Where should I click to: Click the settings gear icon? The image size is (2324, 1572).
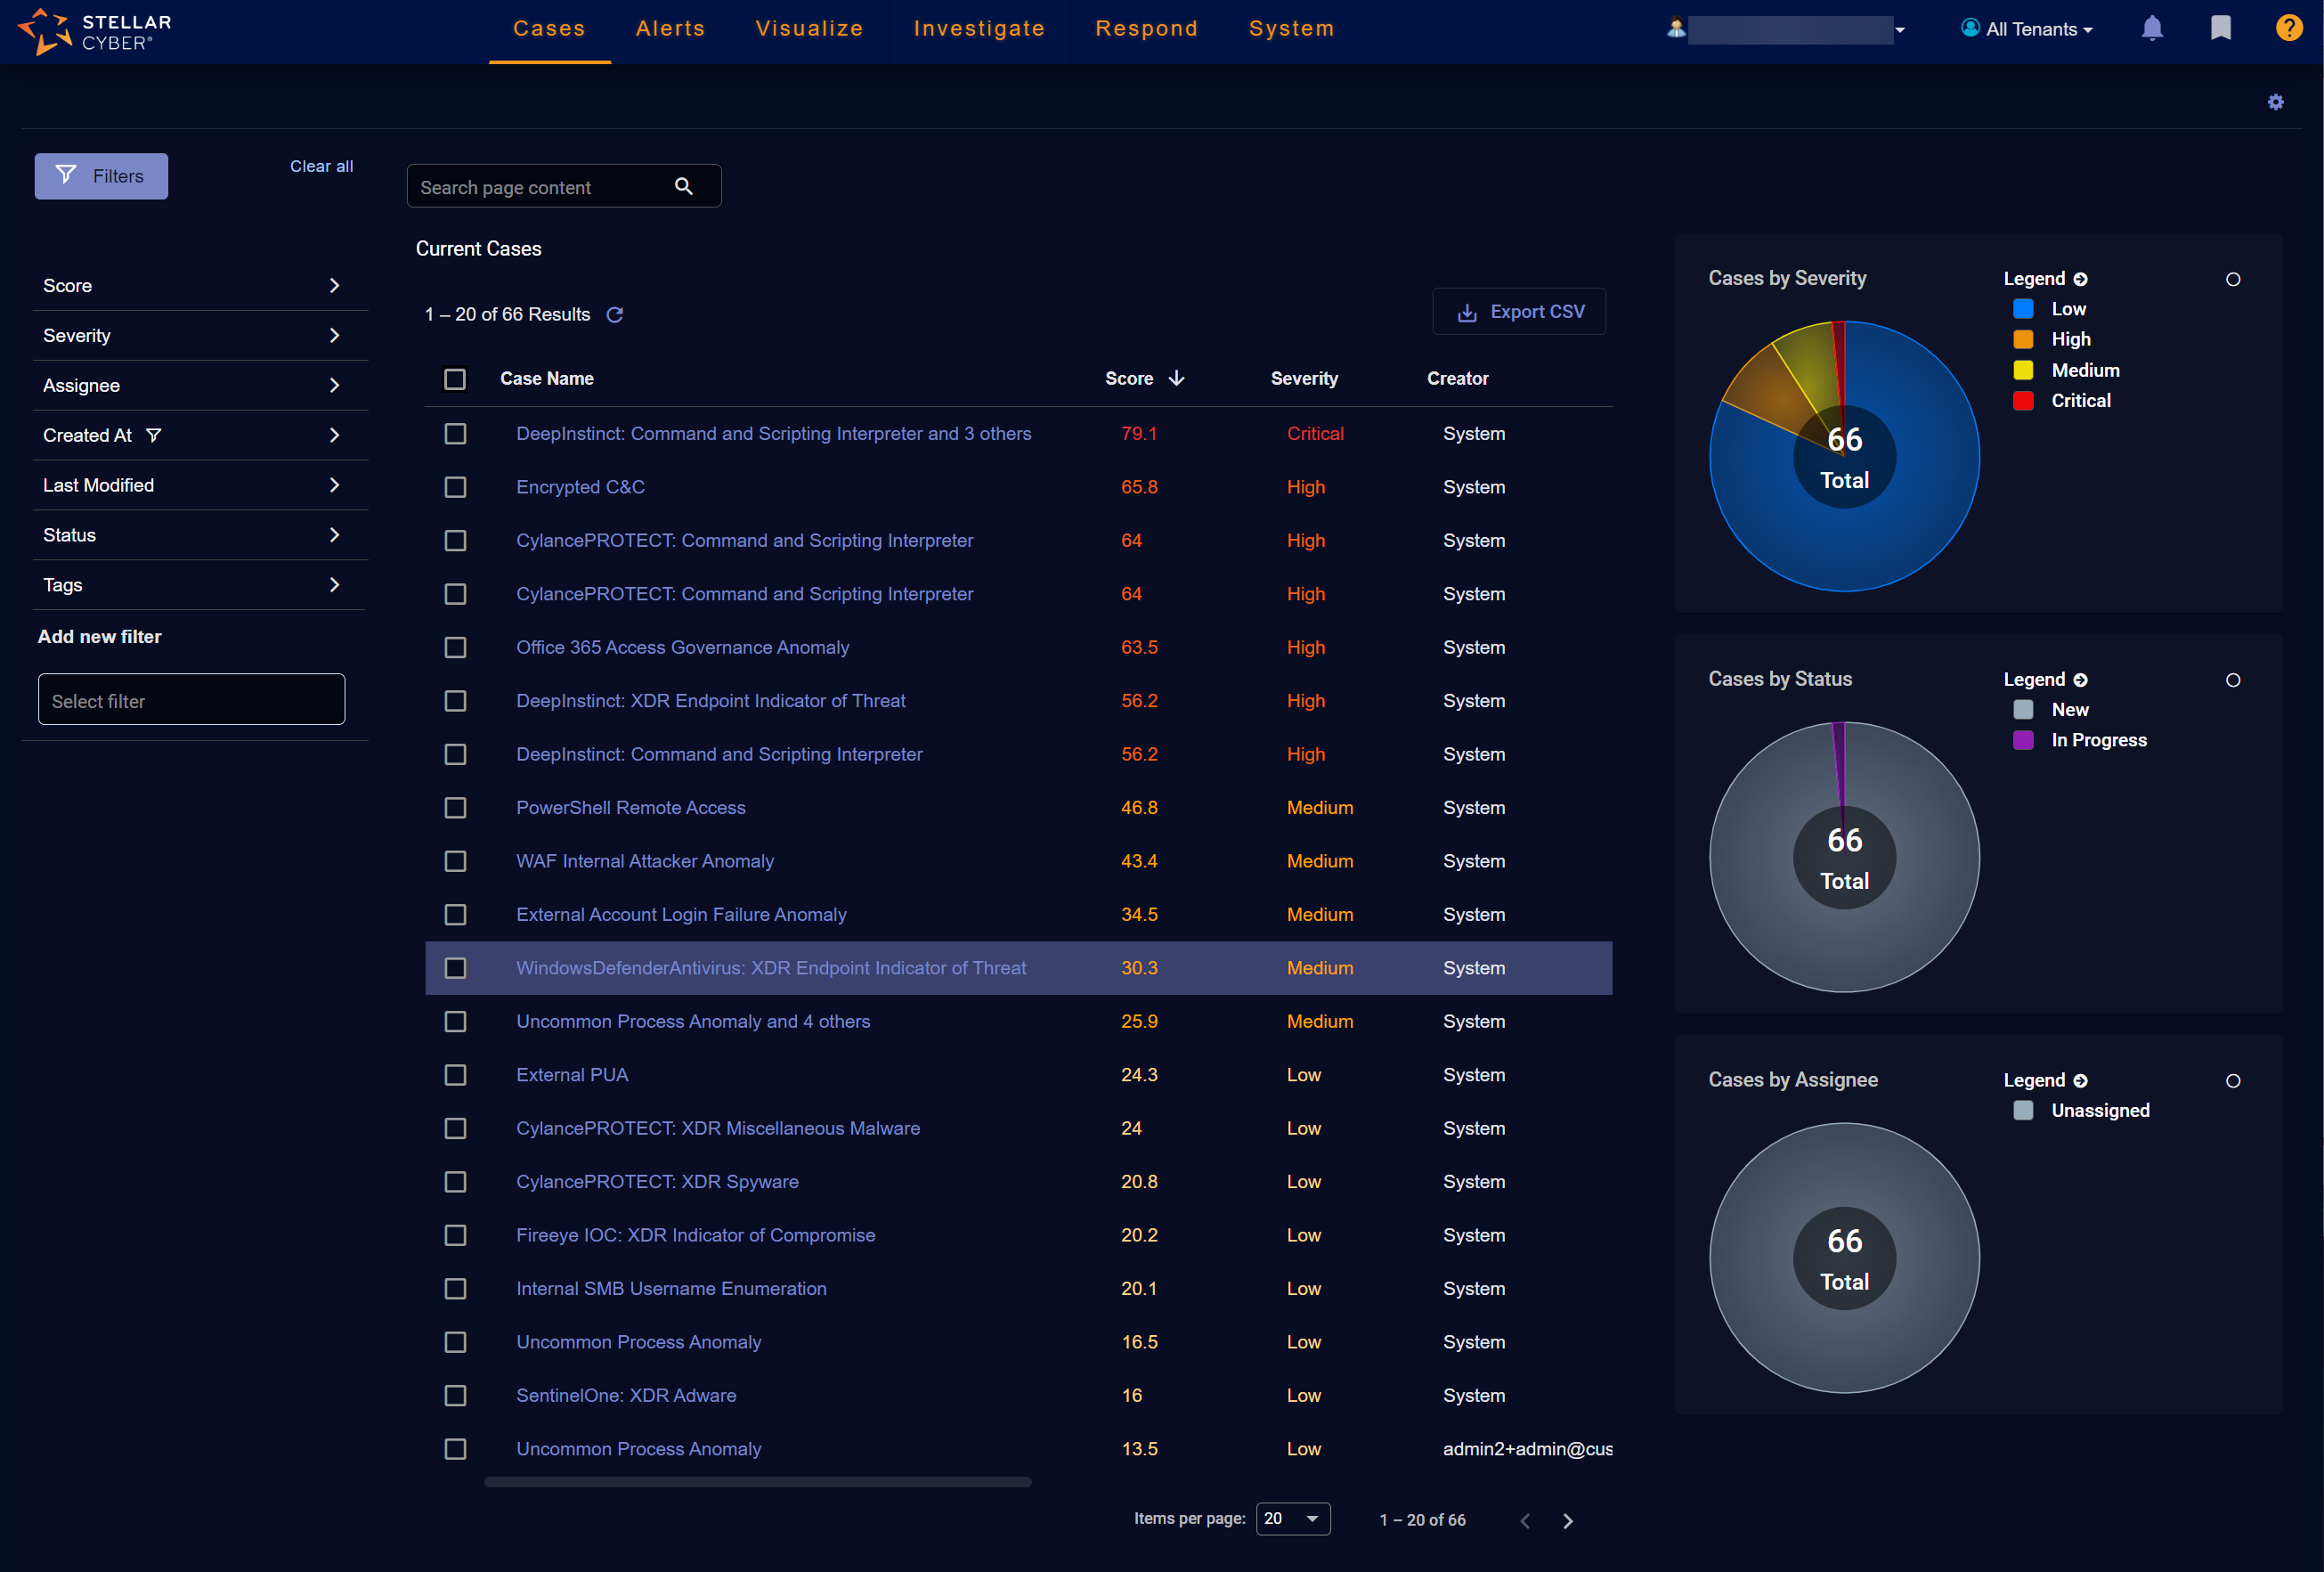pos(2275,102)
